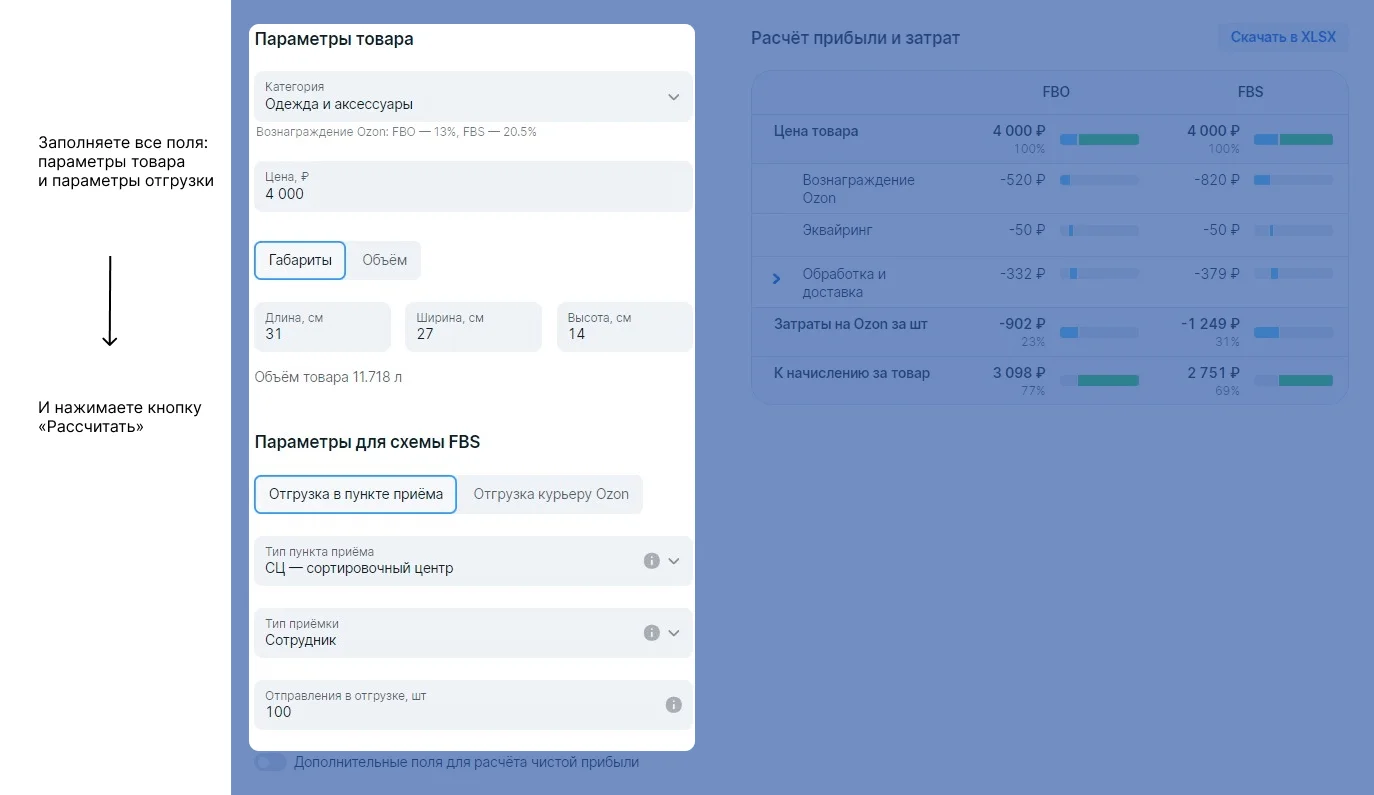
Task: Click the FBS К начислению progress bar
Action: tap(1293, 381)
